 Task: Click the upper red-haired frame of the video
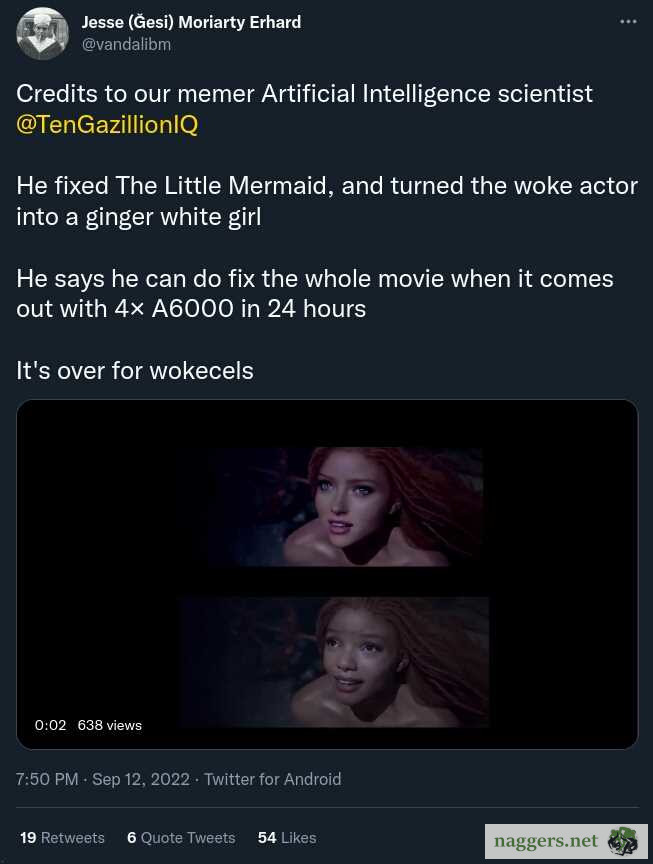click(x=346, y=507)
